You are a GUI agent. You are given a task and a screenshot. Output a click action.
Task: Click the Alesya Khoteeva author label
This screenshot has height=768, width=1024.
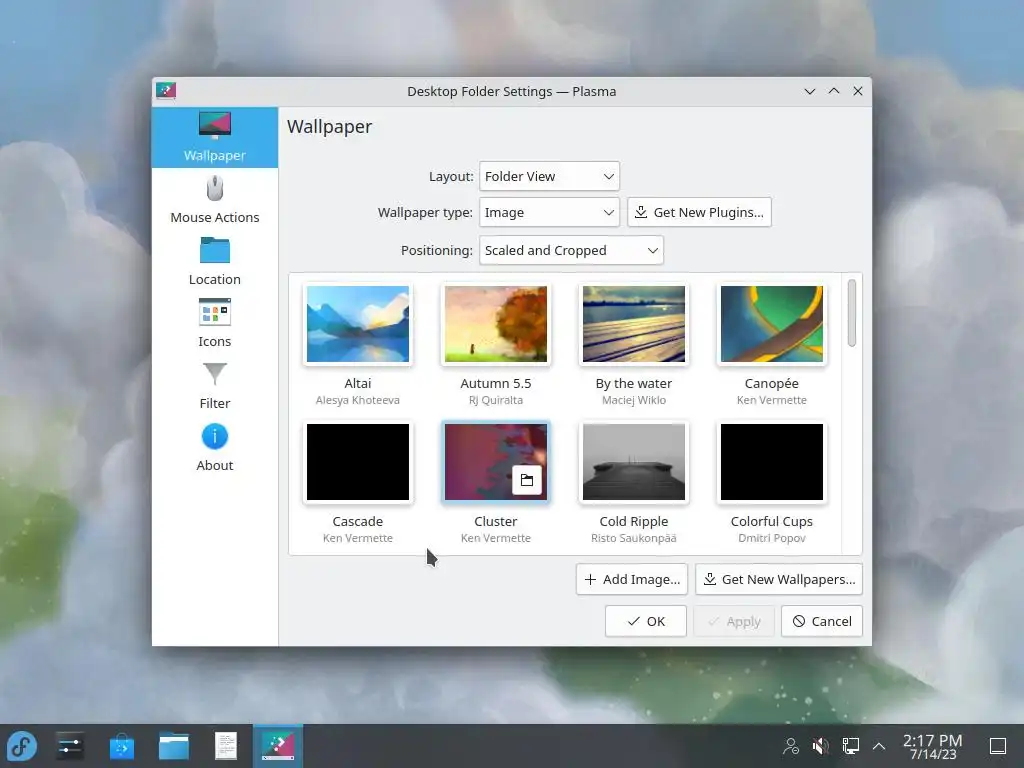click(x=358, y=400)
